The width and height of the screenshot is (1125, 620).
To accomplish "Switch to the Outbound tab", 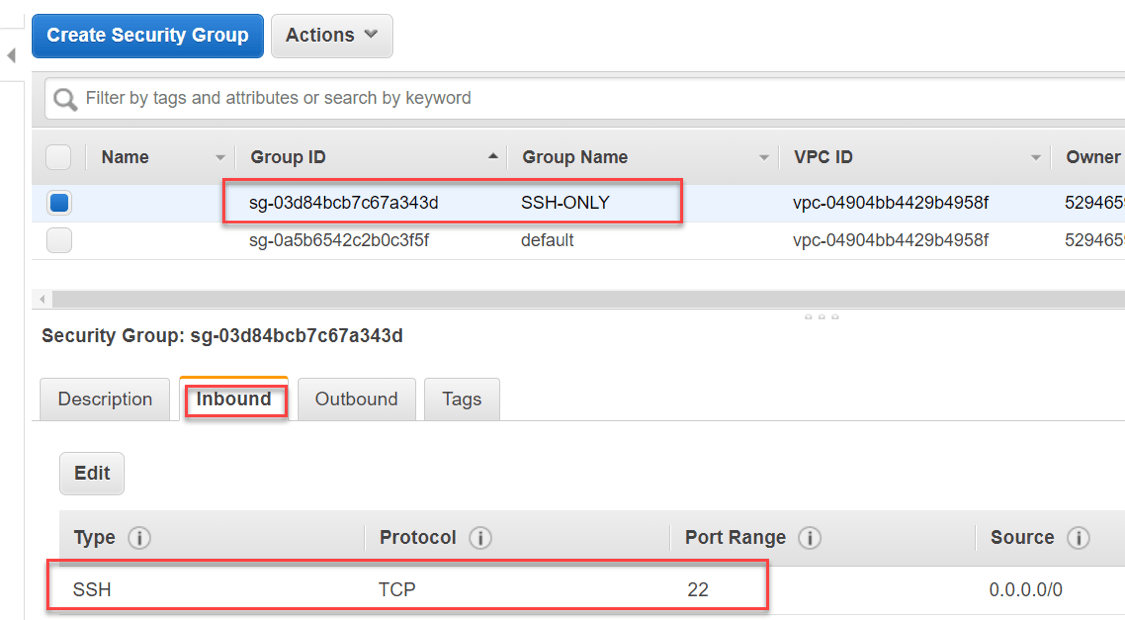I will click(x=356, y=399).
